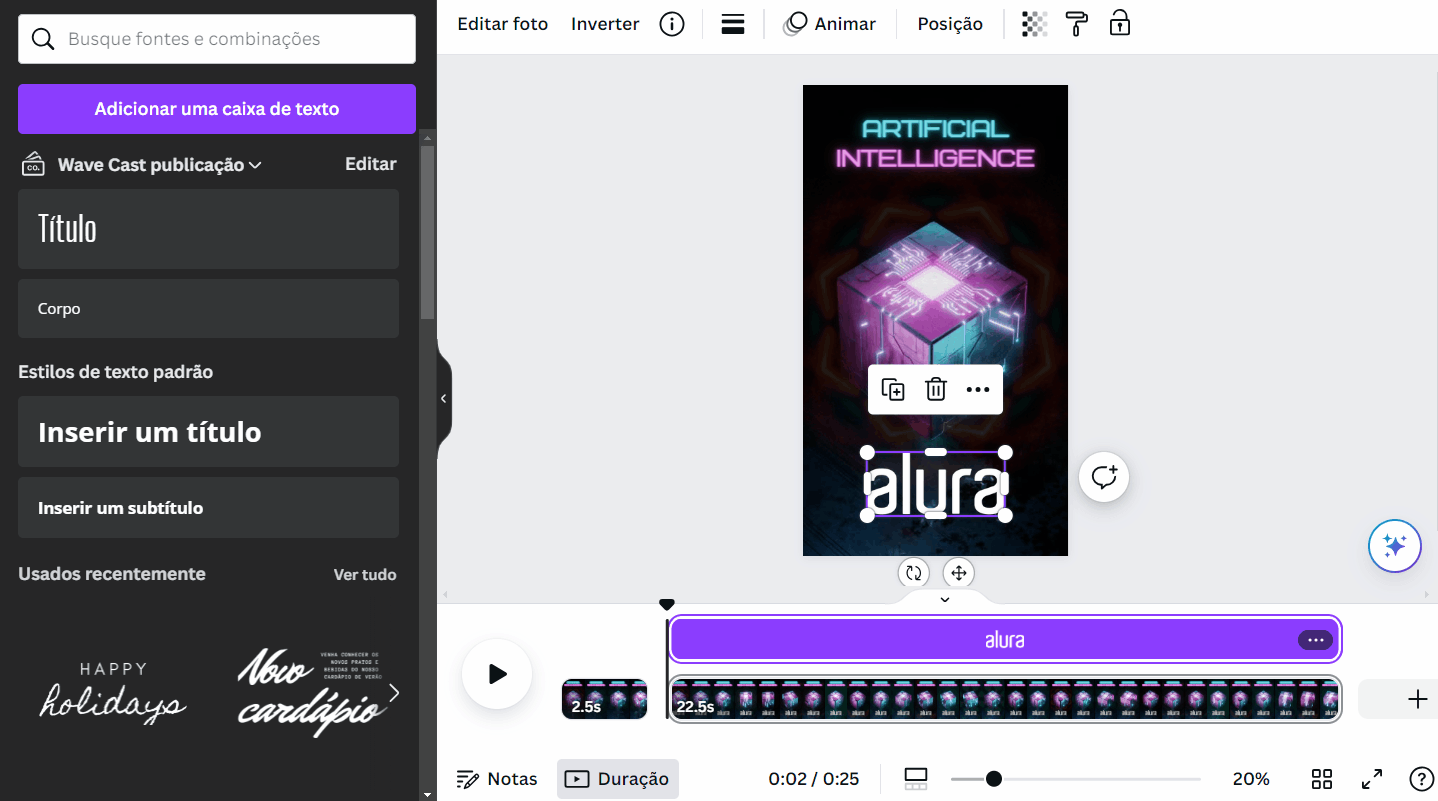
Task: Select the purple alura track bar
Action: point(1004,640)
